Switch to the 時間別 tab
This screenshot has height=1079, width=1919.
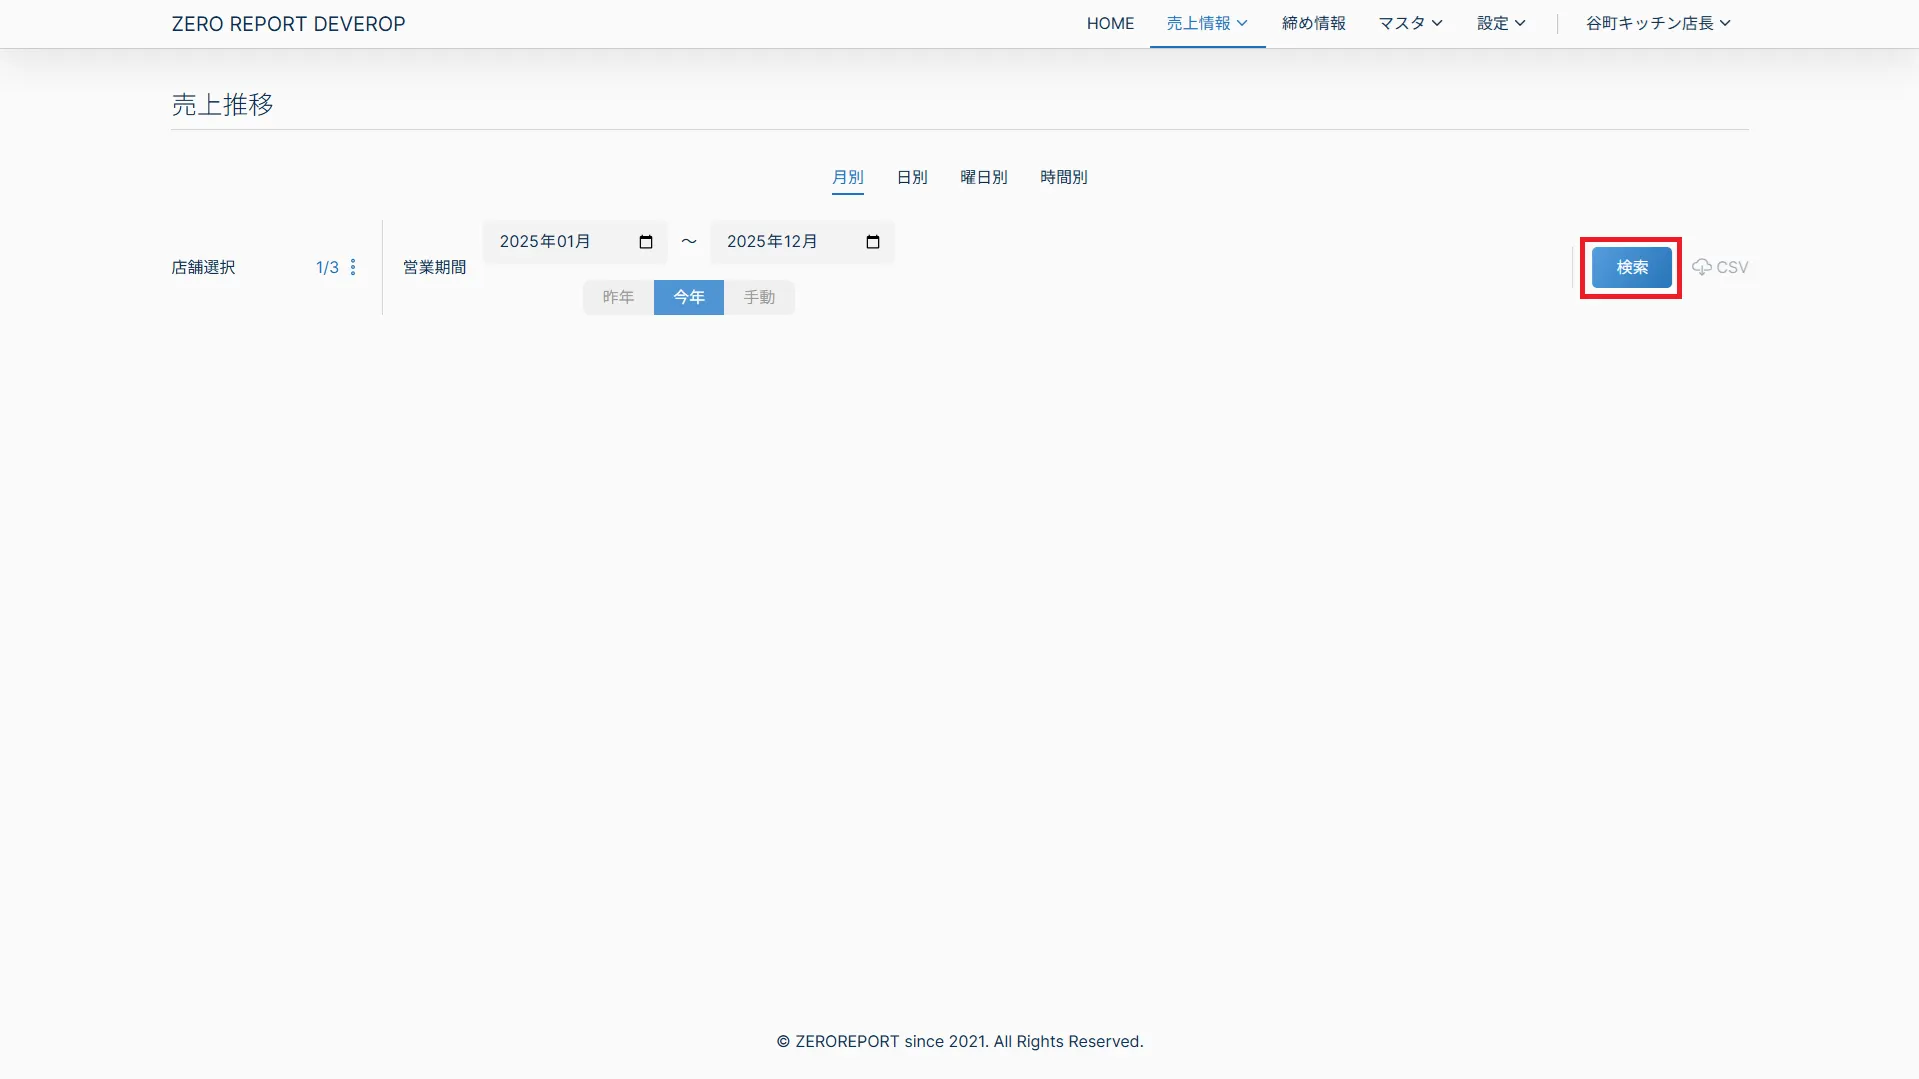point(1063,177)
